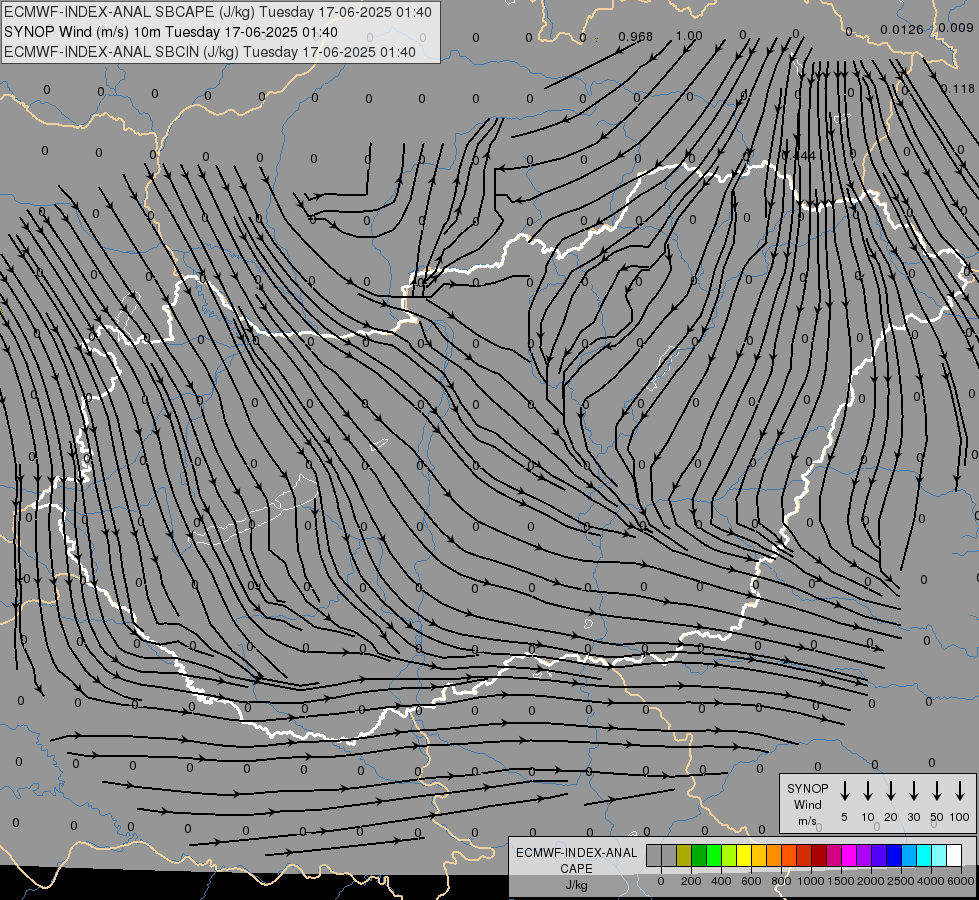The height and width of the screenshot is (900, 979).
Task: Click the 2000 label on CAPE scale
Action: pos(871,881)
